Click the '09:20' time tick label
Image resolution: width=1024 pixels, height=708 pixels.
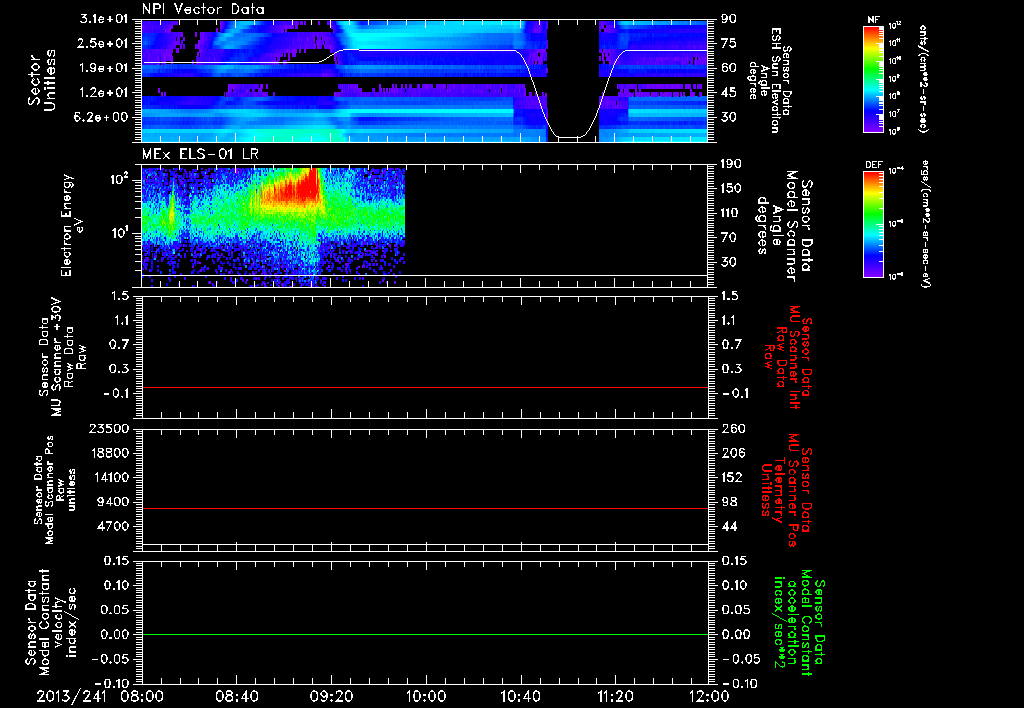[331, 696]
